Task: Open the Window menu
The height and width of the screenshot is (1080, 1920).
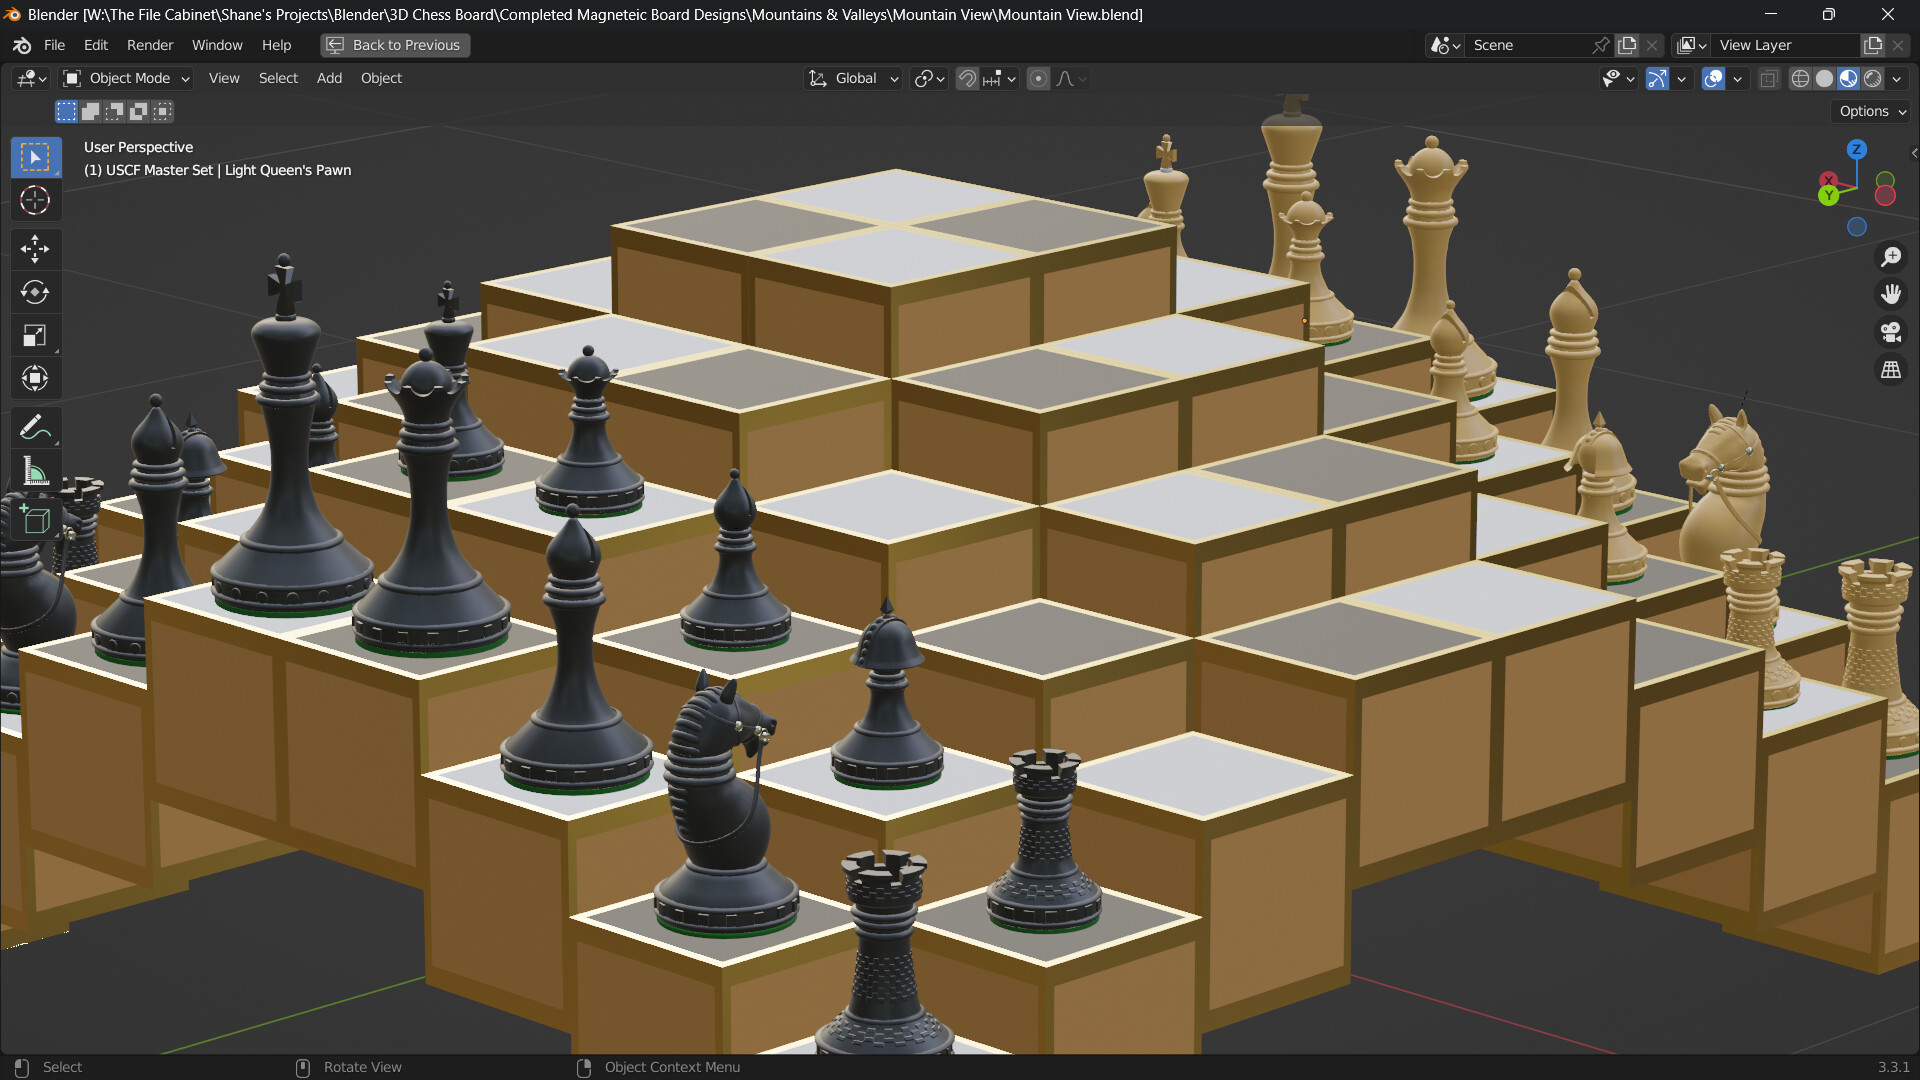Action: pos(217,45)
